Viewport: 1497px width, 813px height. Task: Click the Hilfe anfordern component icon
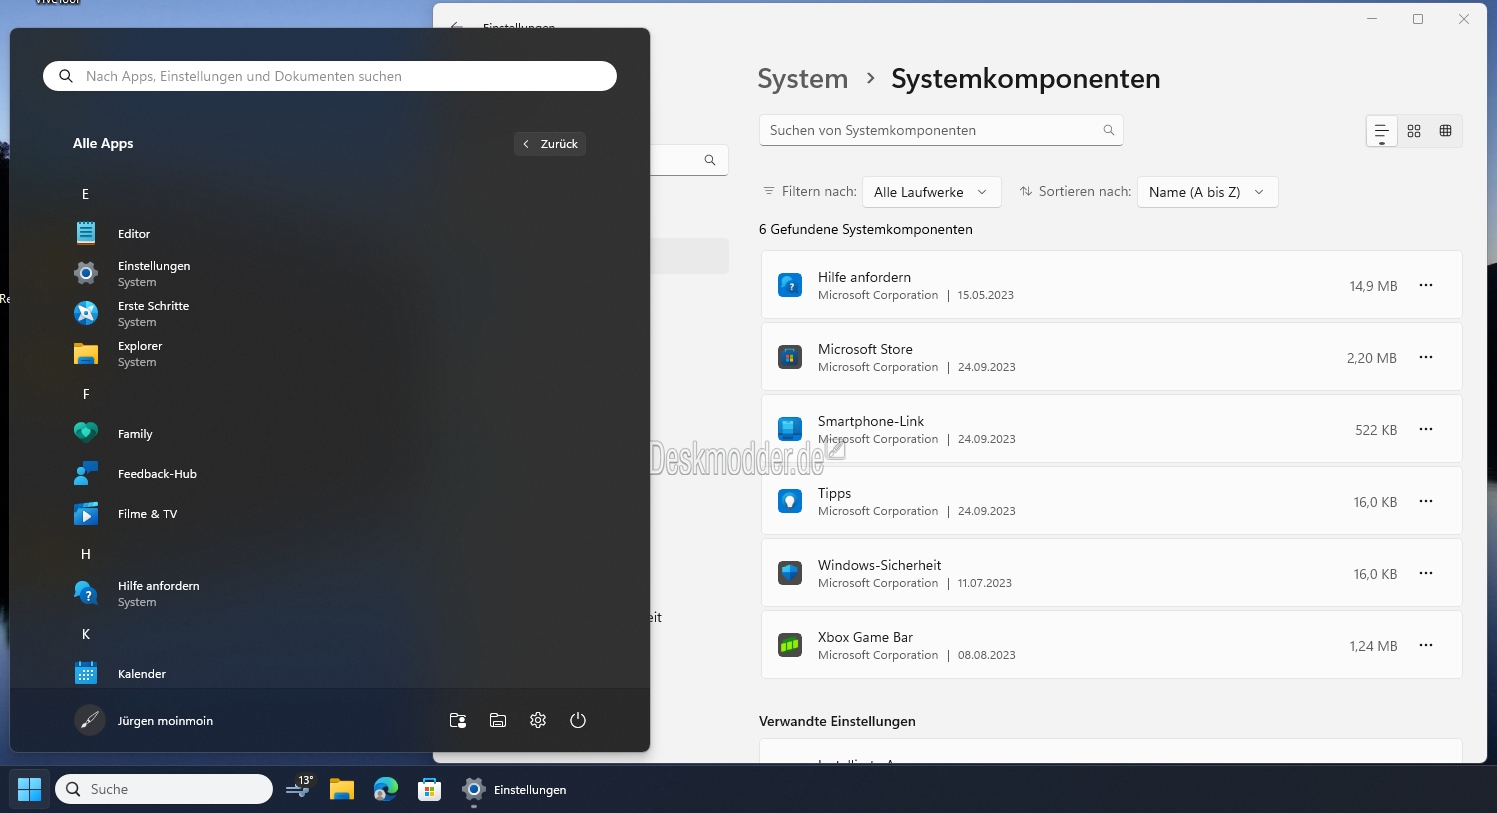point(790,285)
